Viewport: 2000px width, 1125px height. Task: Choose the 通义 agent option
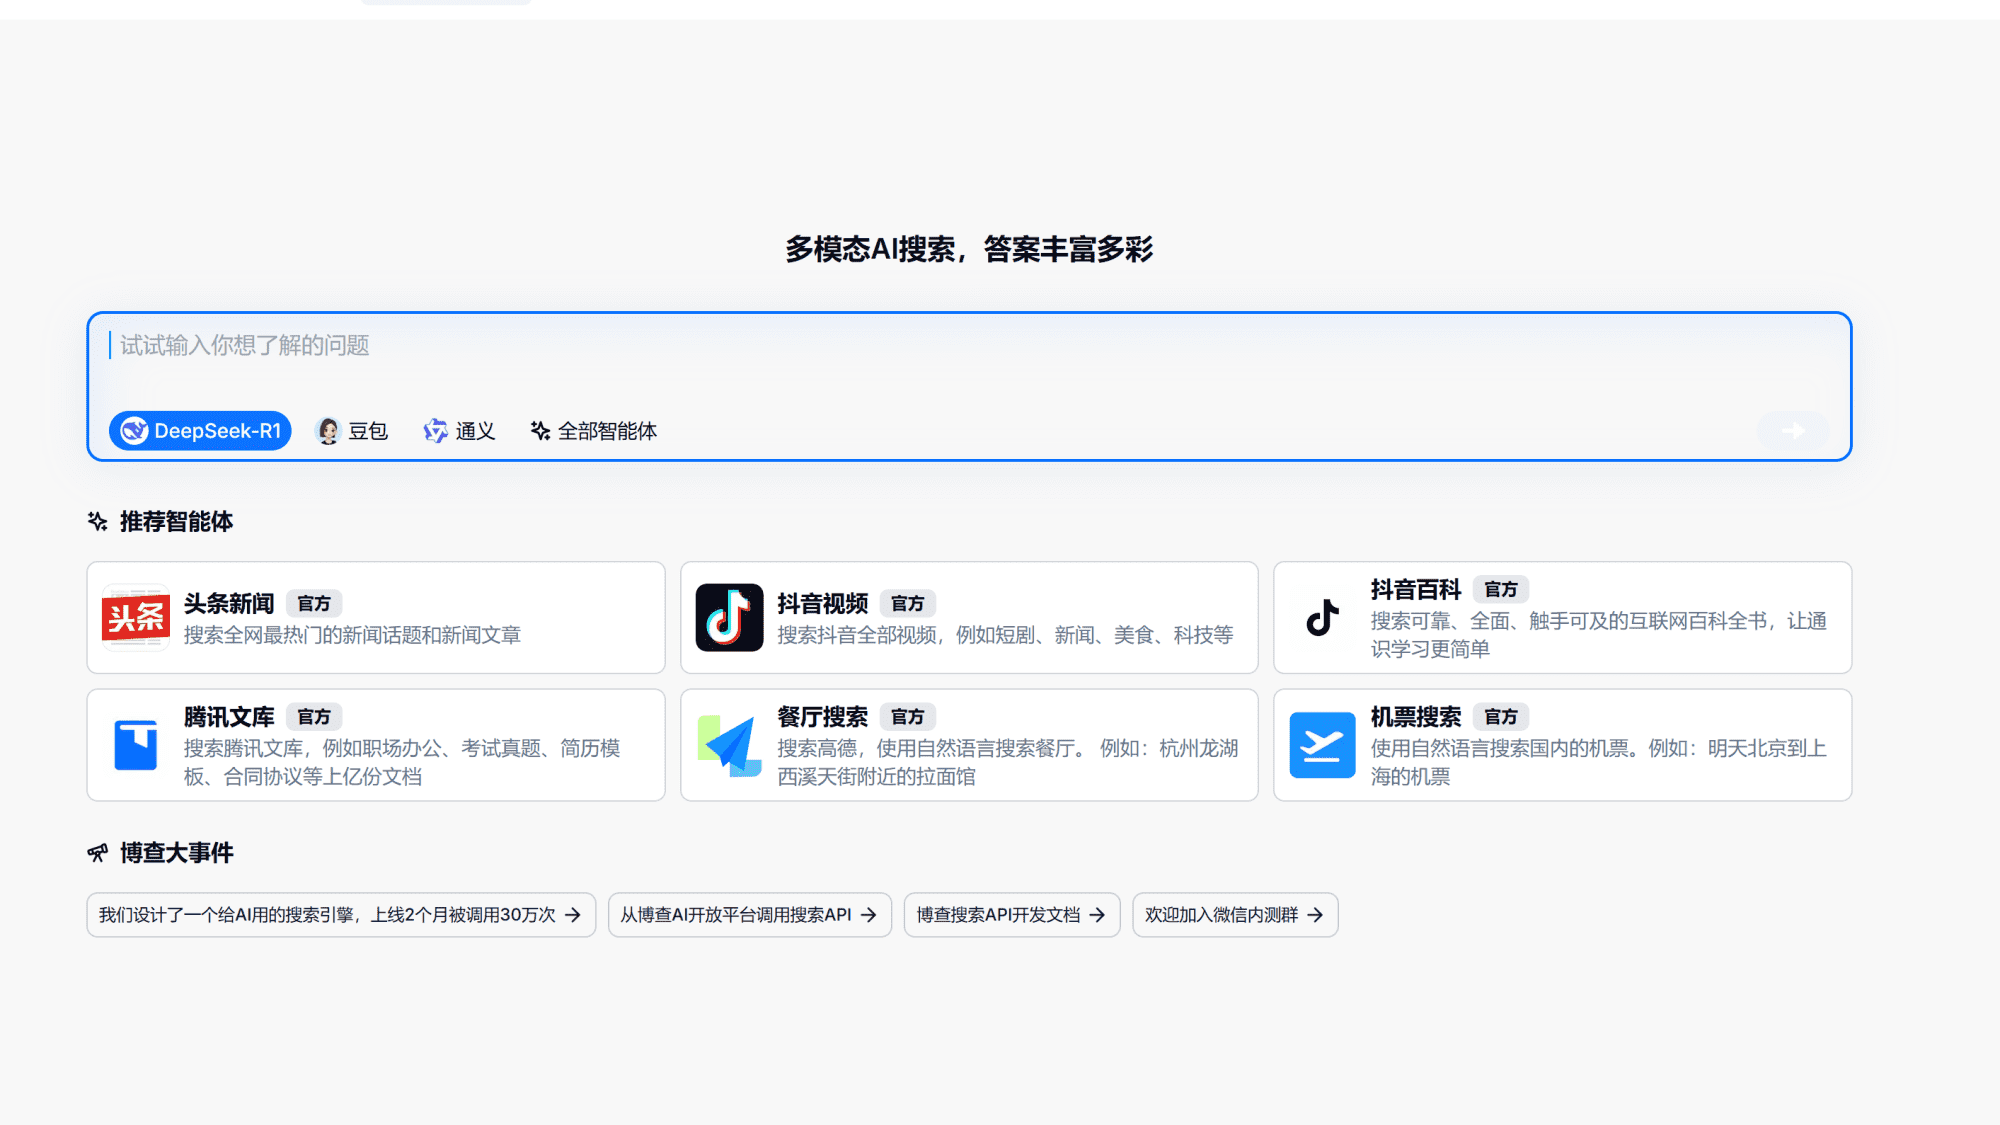(x=459, y=431)
